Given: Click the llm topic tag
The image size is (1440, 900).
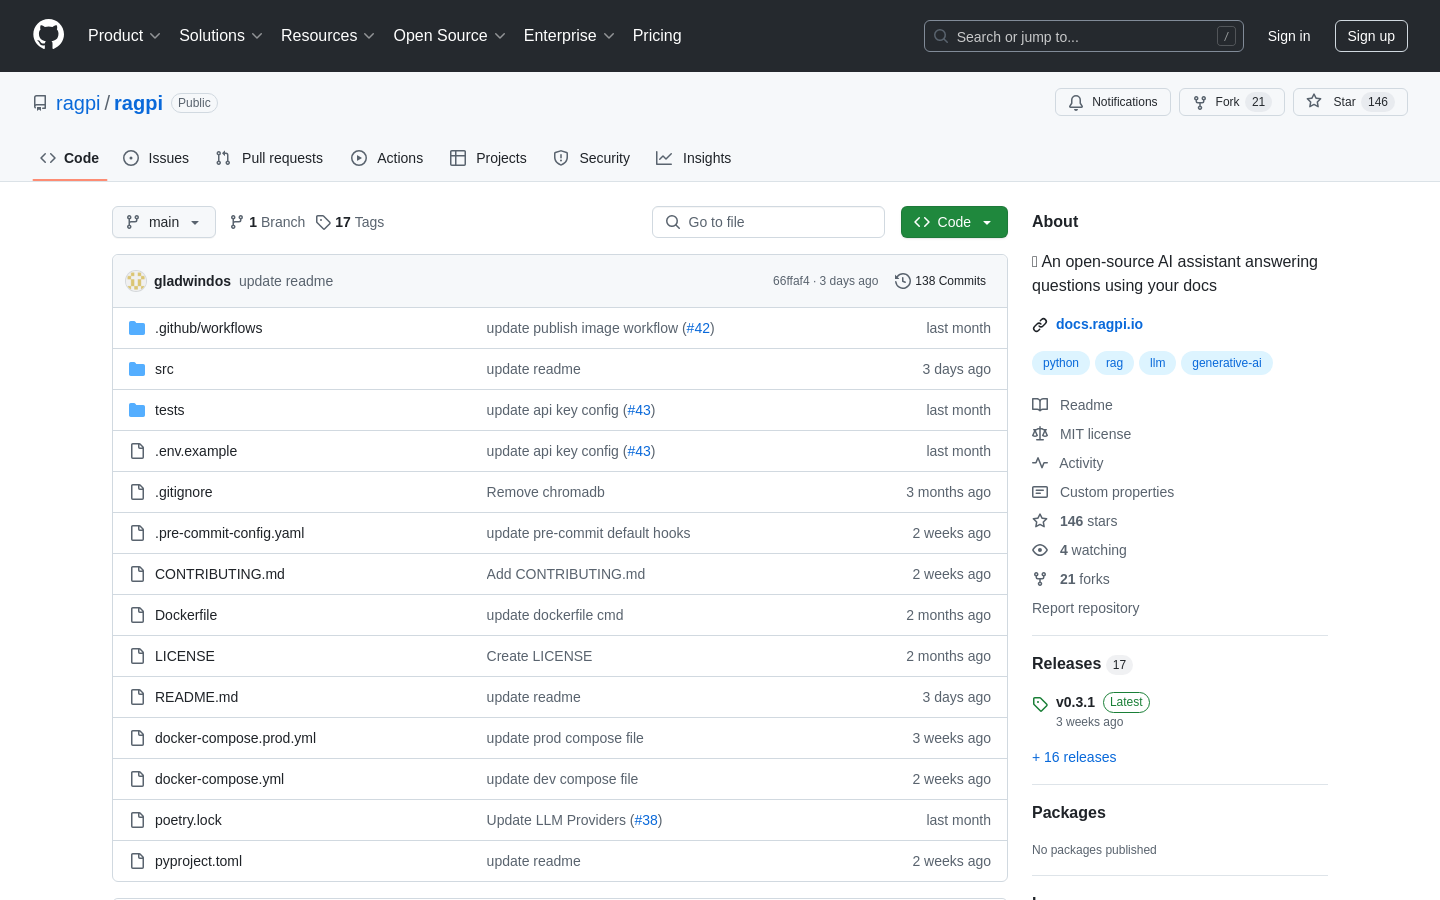Looking at the screenshot, I should (1157, 363).
